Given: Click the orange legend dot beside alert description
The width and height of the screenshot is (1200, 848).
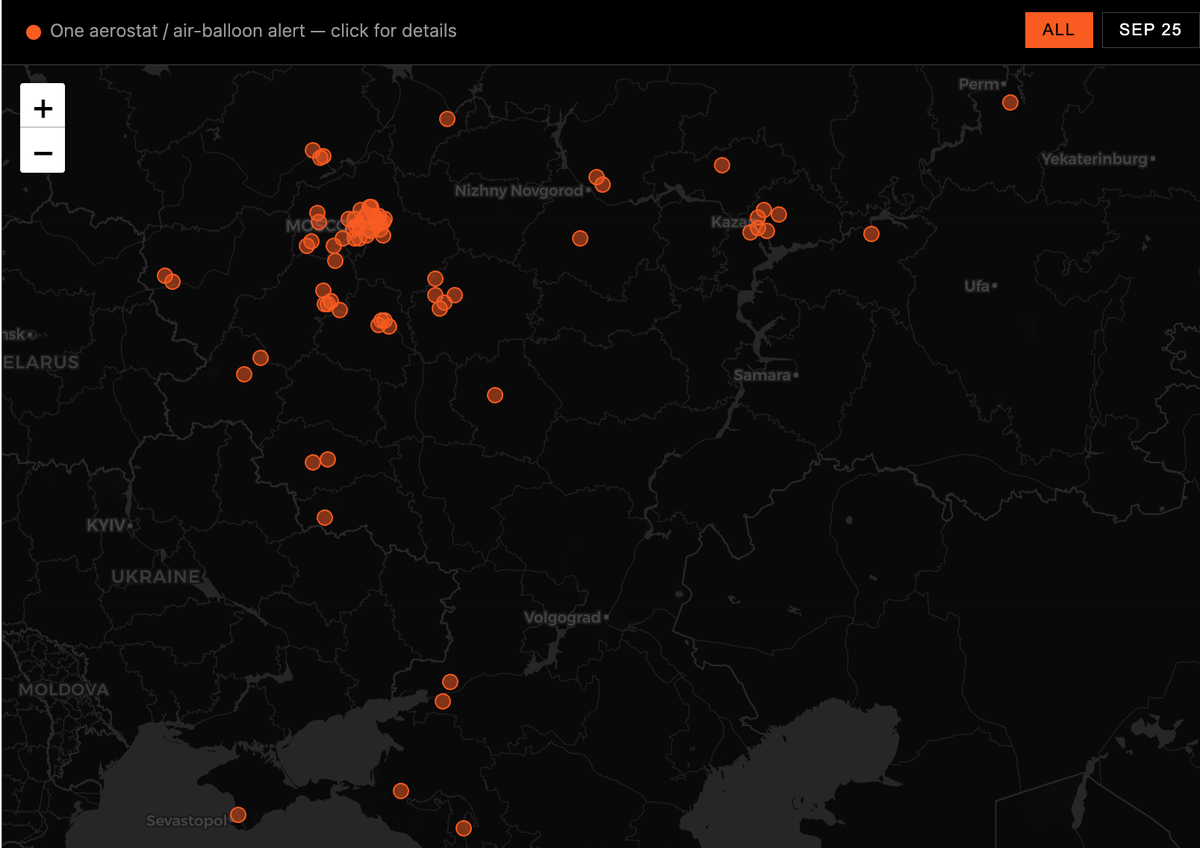Looking at the screenshot, I should click(x=33, y=32).
